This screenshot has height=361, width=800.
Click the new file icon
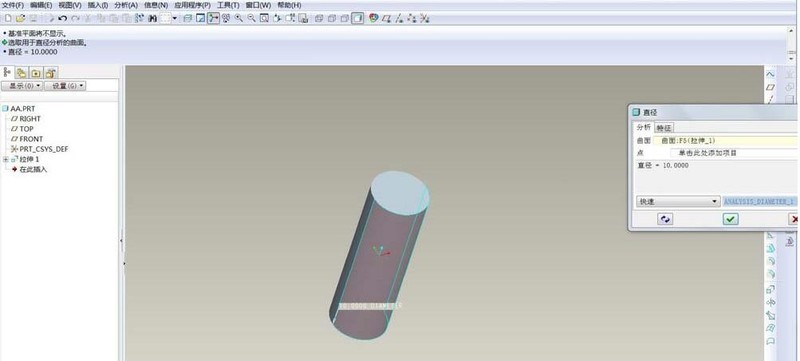(x=8, y=18)
